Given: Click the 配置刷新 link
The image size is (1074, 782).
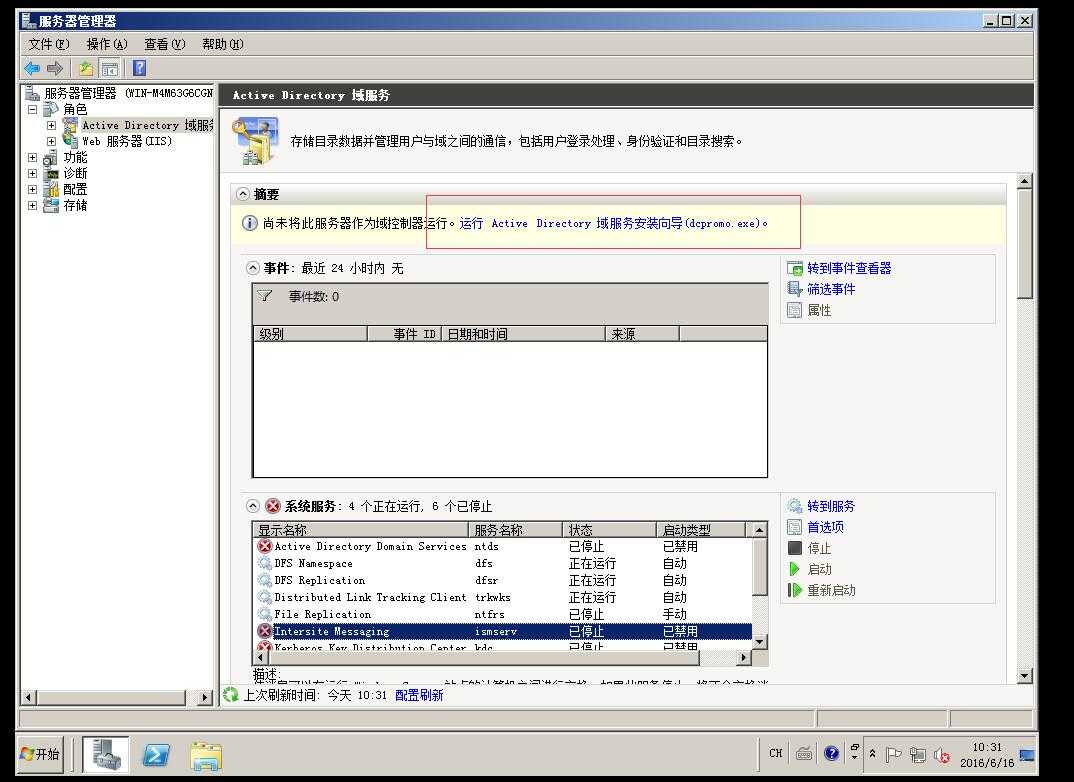Looking at the screenshot, I should coord(419,695).
